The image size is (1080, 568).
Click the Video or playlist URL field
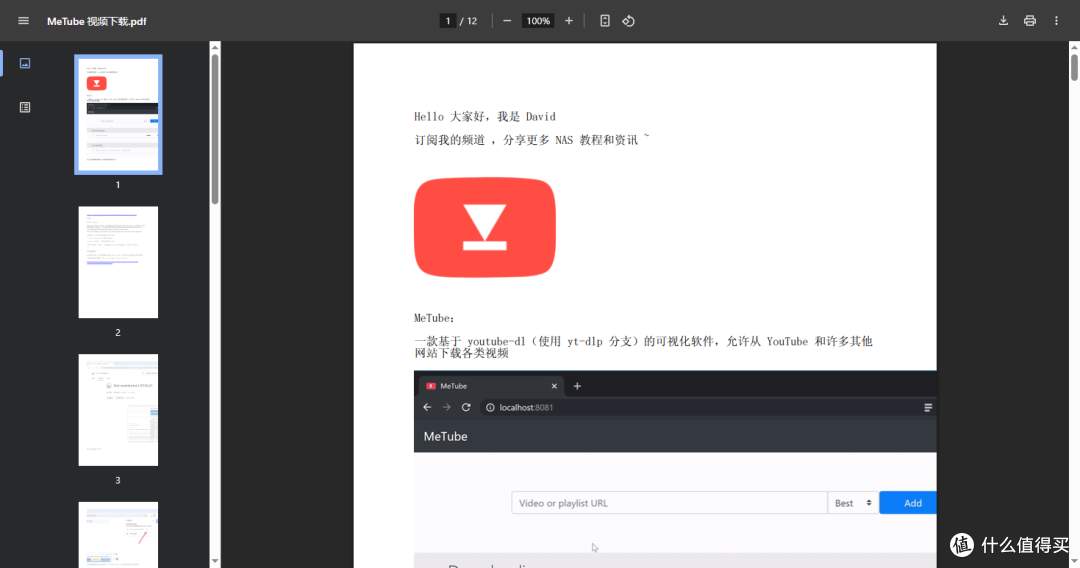pos(669,503)
